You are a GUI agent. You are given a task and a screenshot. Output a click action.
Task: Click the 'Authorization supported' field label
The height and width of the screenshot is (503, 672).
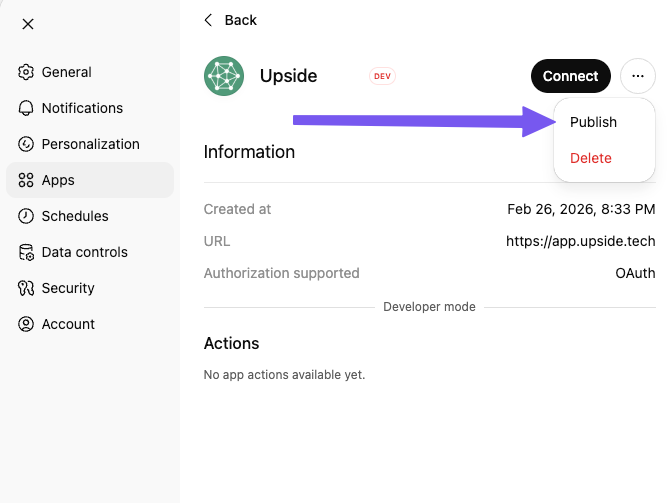tap(282, 273)
